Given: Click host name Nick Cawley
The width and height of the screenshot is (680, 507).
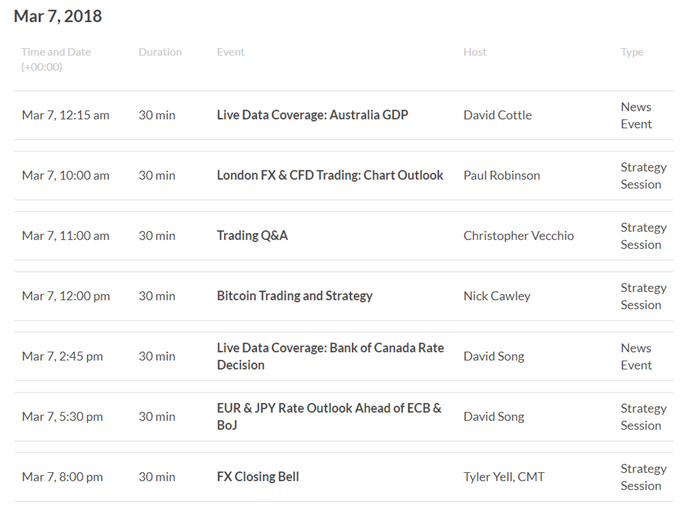Looking at the screenshot, I should click(497, 296).
